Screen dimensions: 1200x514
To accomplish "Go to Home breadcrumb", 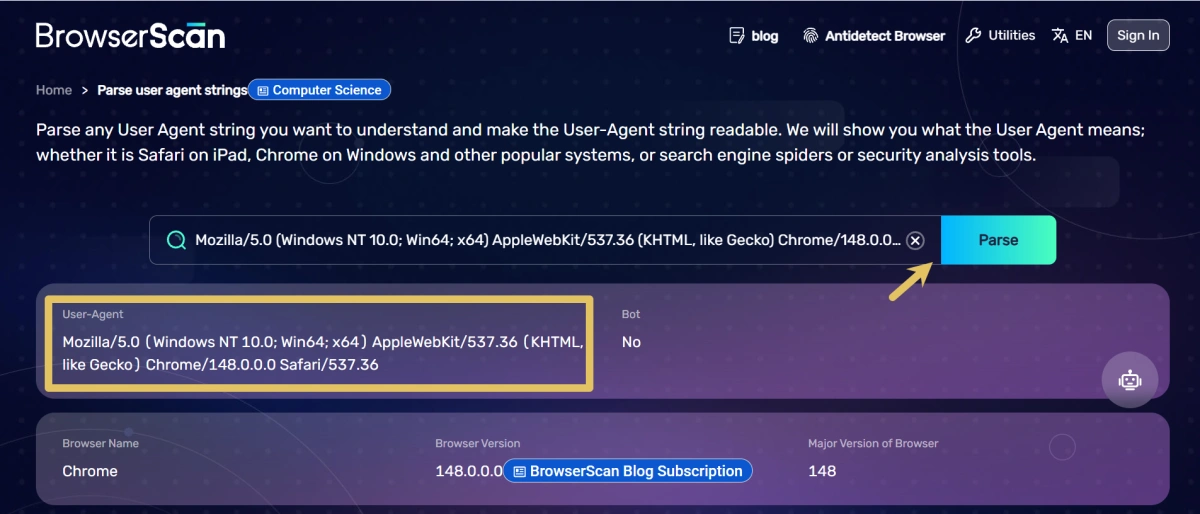I will 54,90.
